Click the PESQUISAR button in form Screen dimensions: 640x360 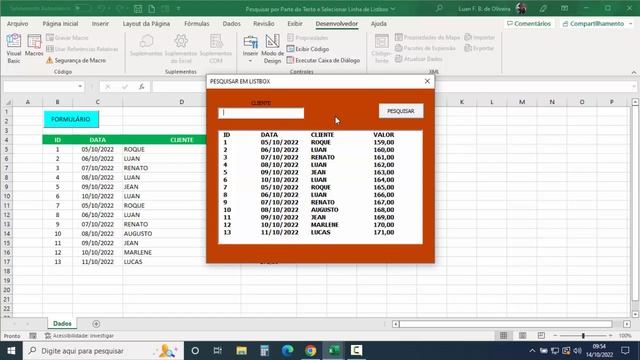(401, 111)
